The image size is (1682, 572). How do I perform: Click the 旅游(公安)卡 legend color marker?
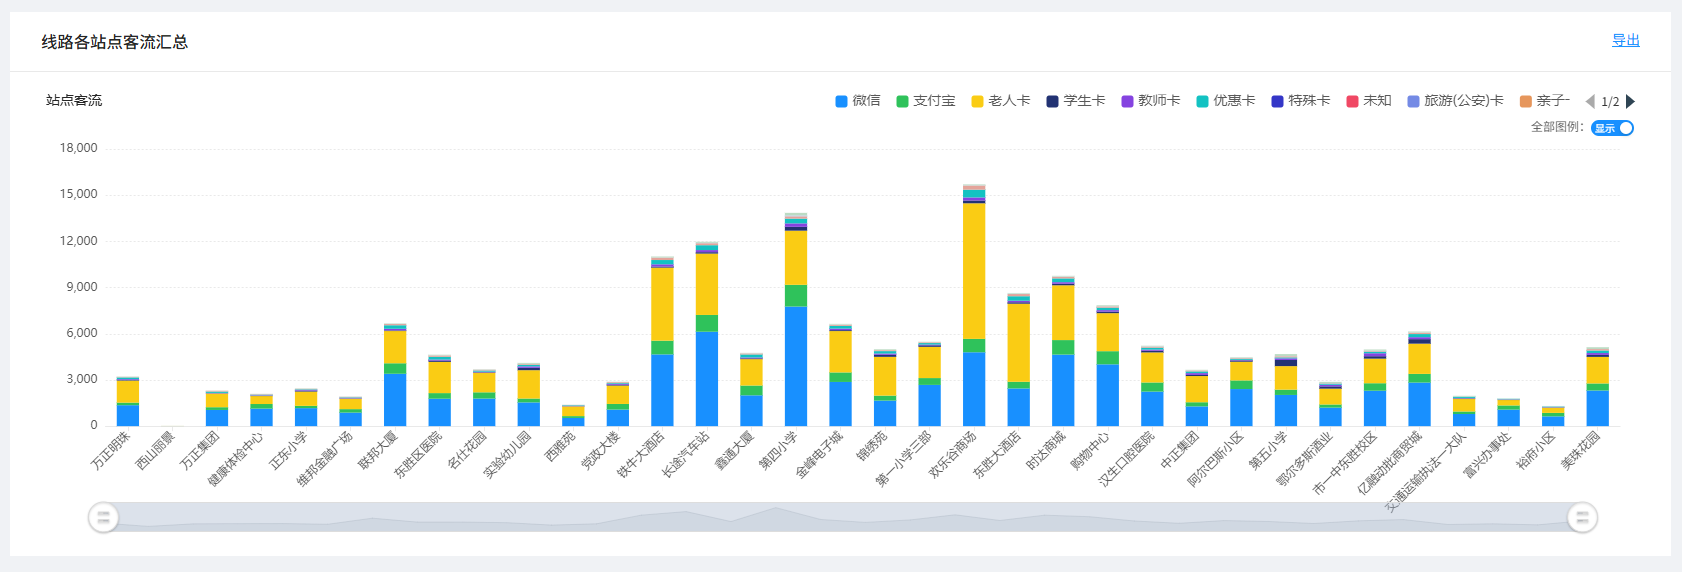pos(1413,101)
